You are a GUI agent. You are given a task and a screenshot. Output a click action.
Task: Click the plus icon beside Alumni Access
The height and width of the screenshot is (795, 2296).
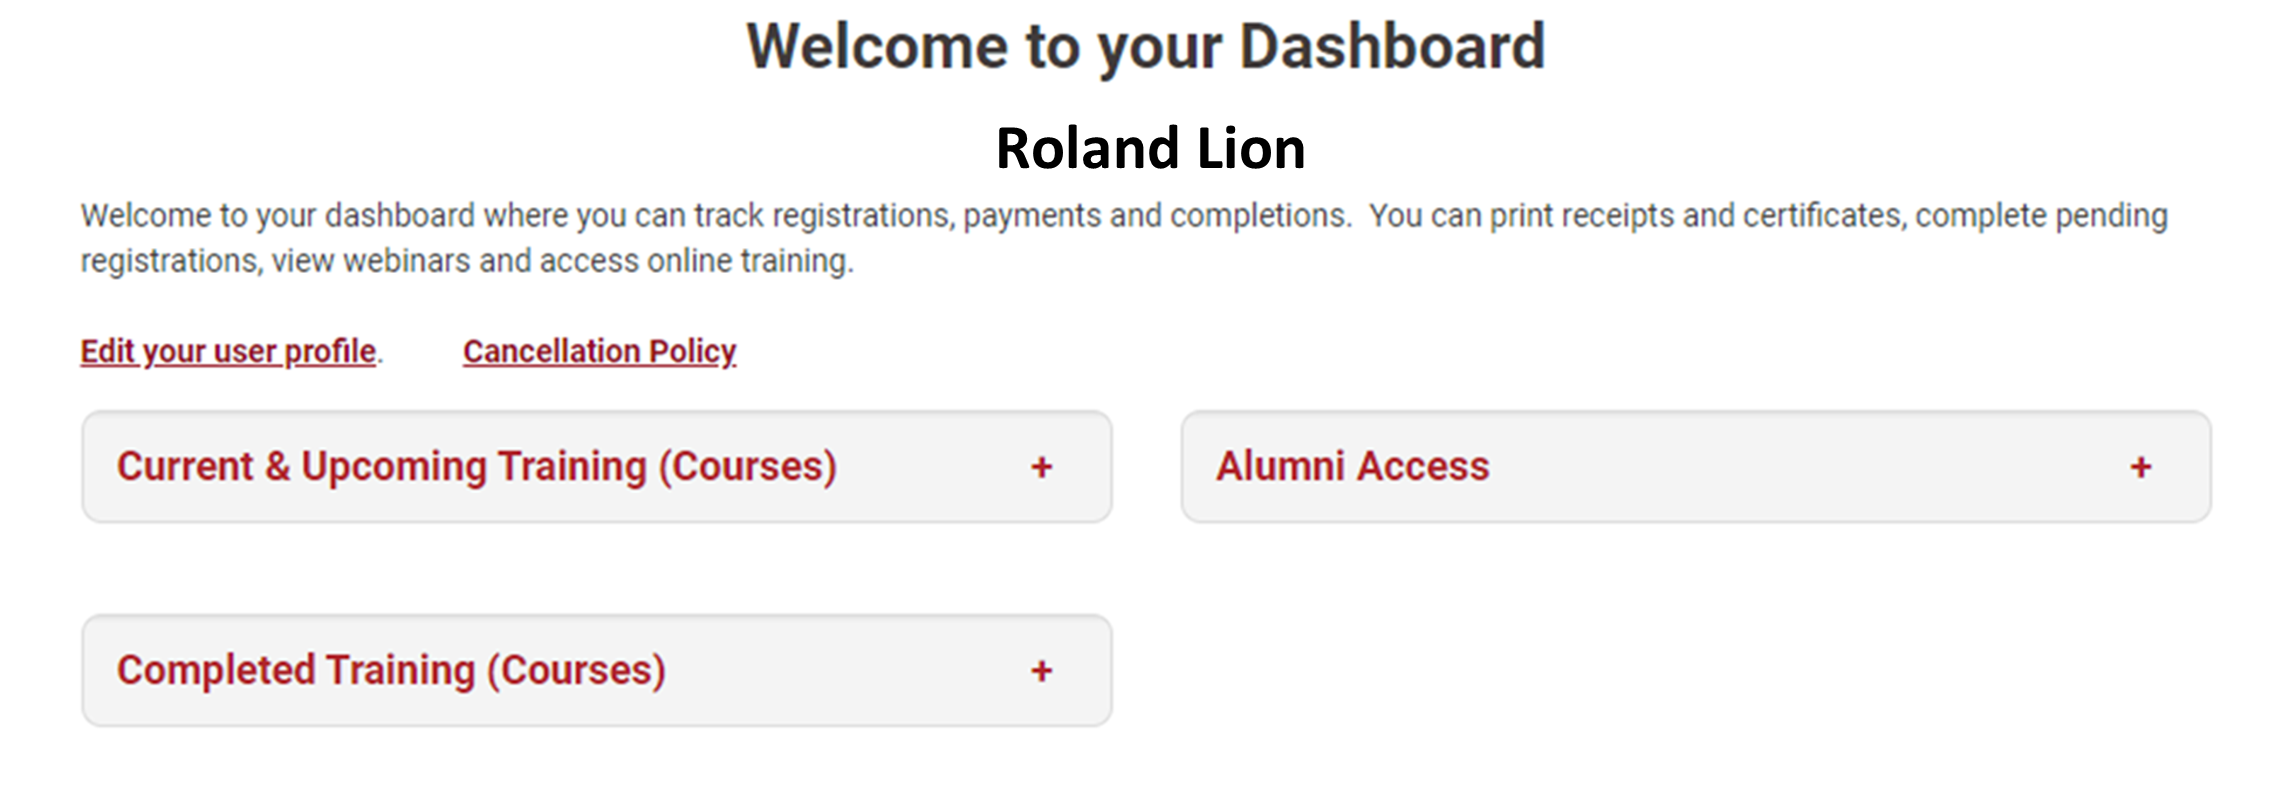[2140, 467]
